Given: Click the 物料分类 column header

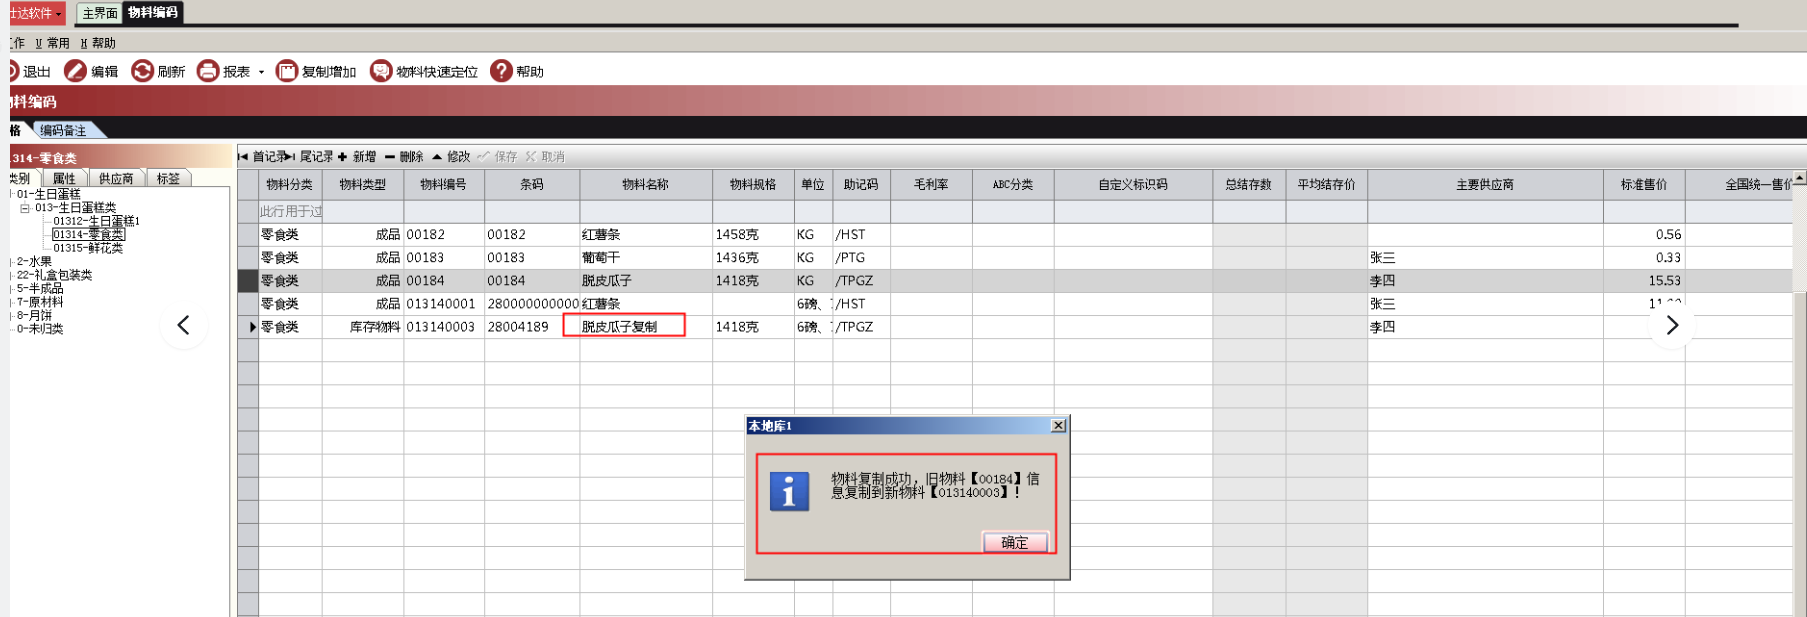Looking at the screenshot, I should pos(290,185).
